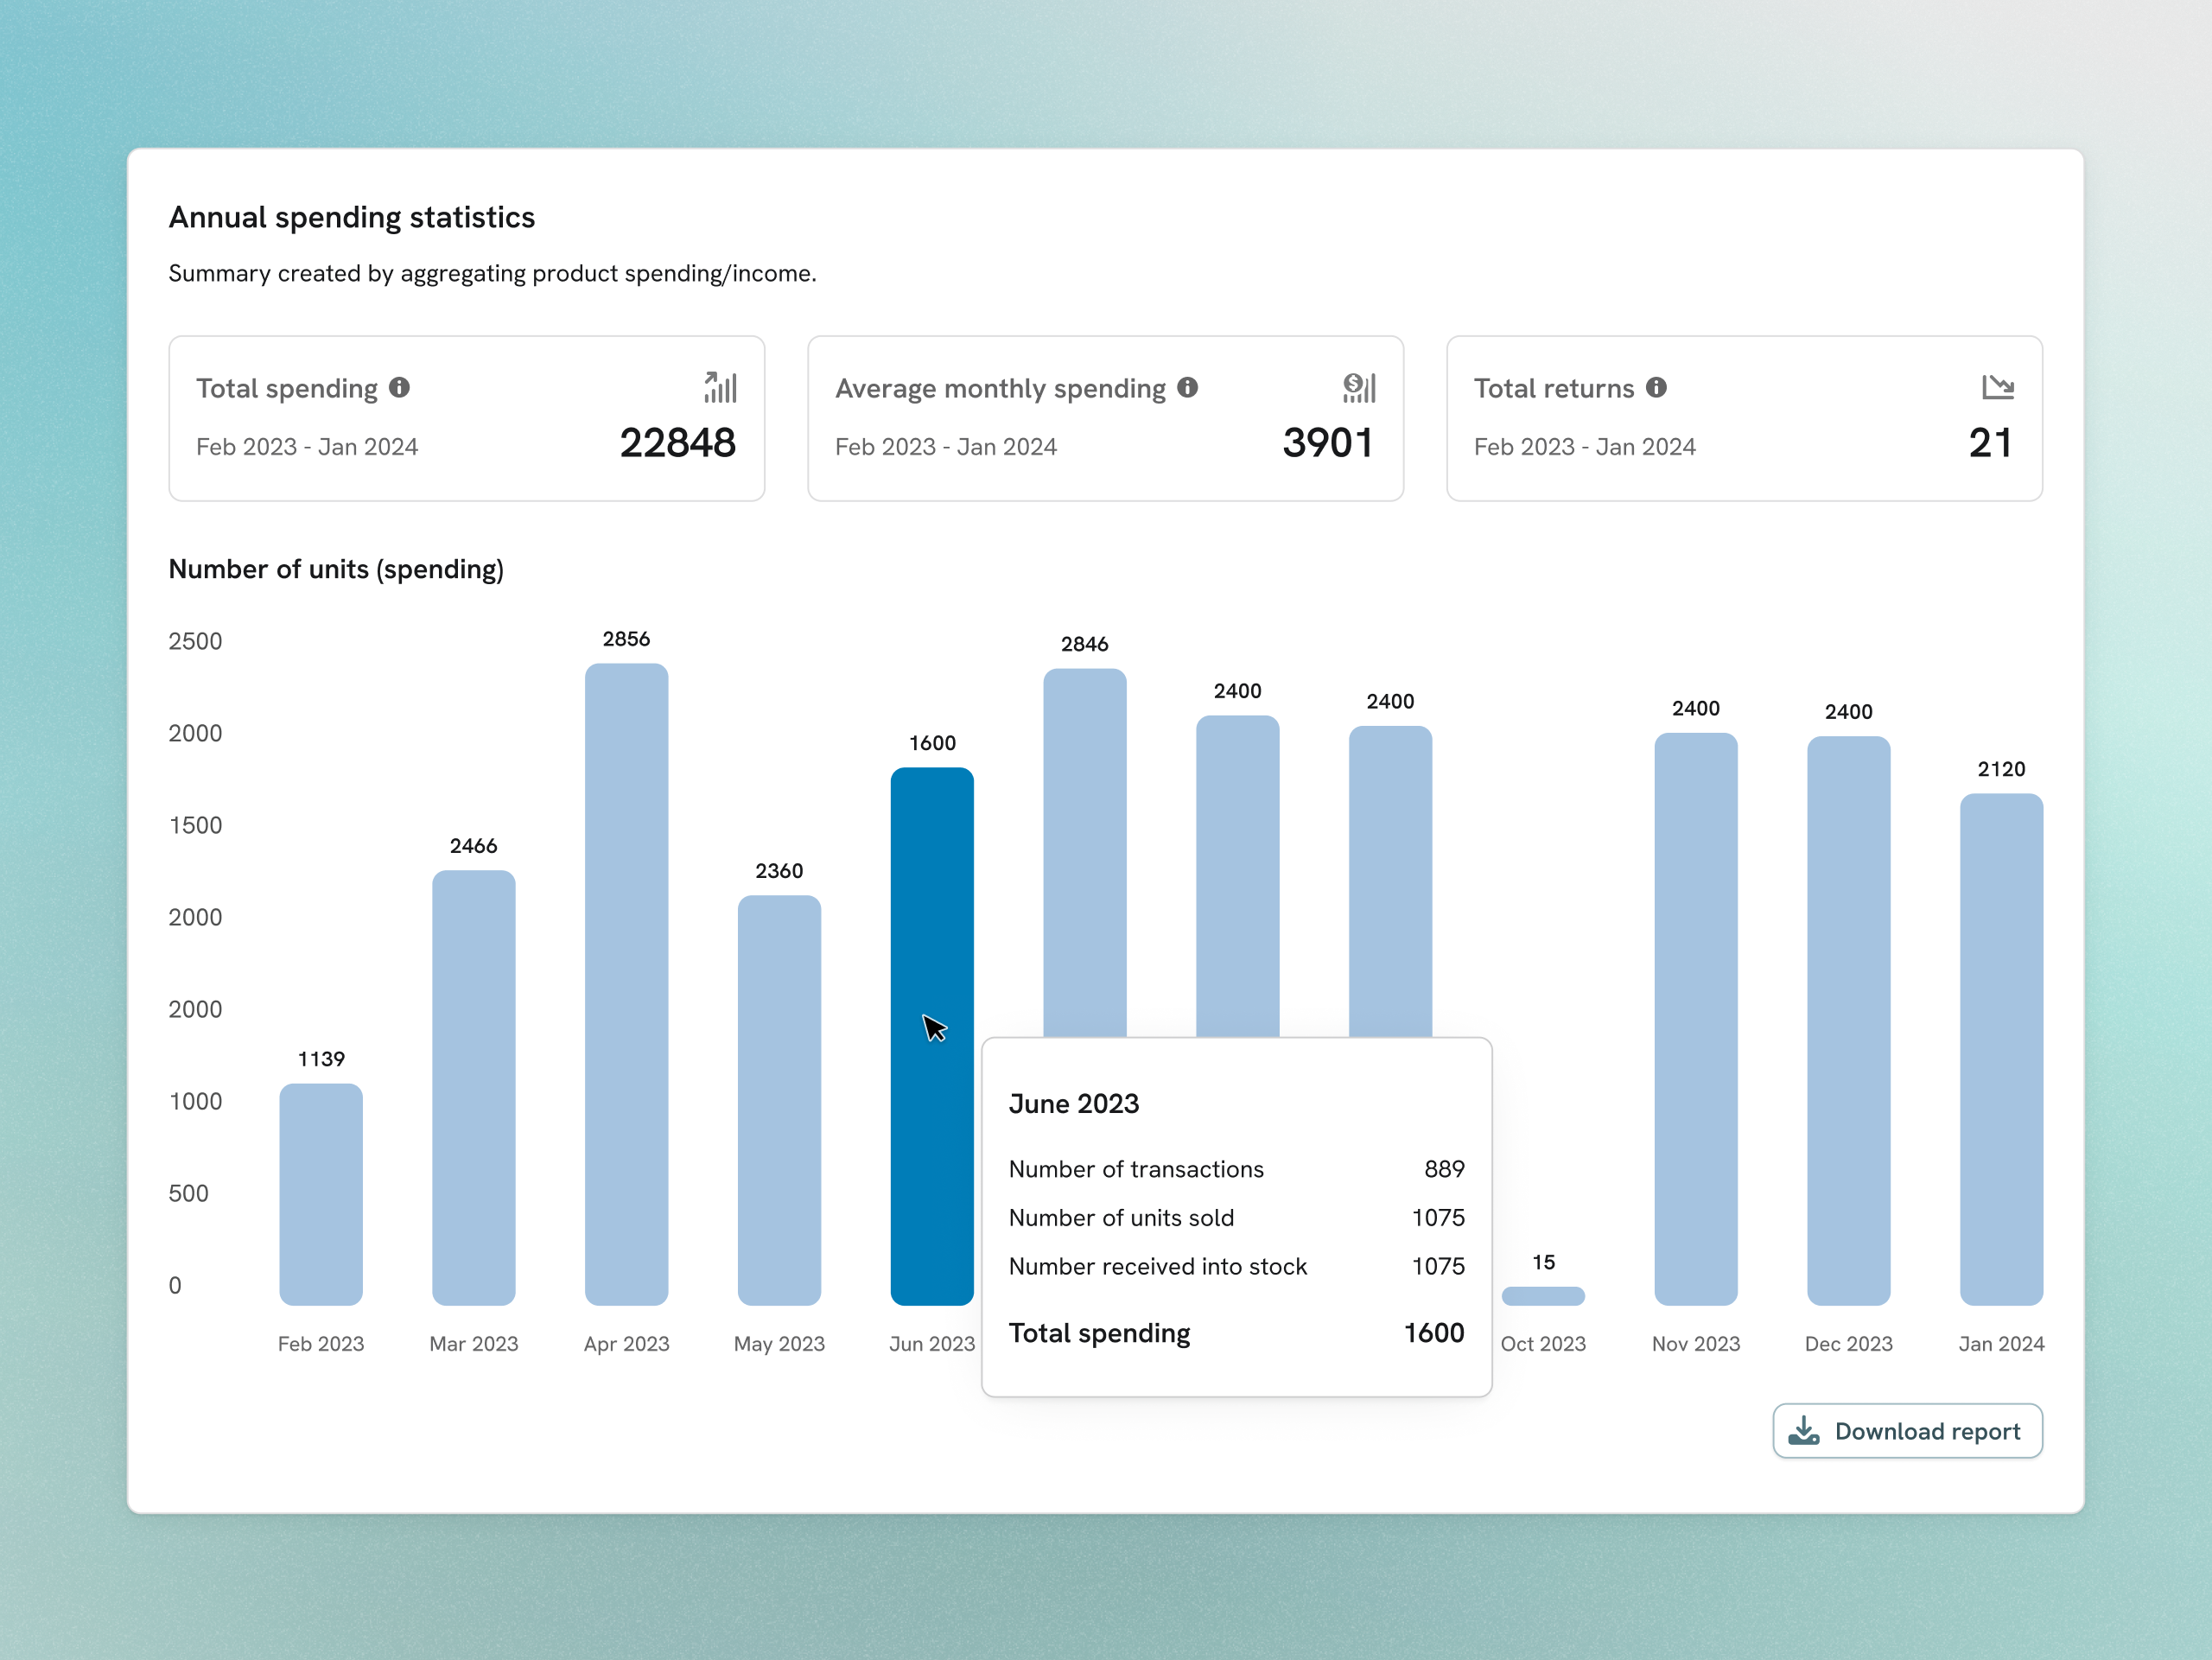This screenshot has height=1660, width=2212.
Task: Select the Total spending summary card
Action: pyautogui.click(x=467, y=418)
